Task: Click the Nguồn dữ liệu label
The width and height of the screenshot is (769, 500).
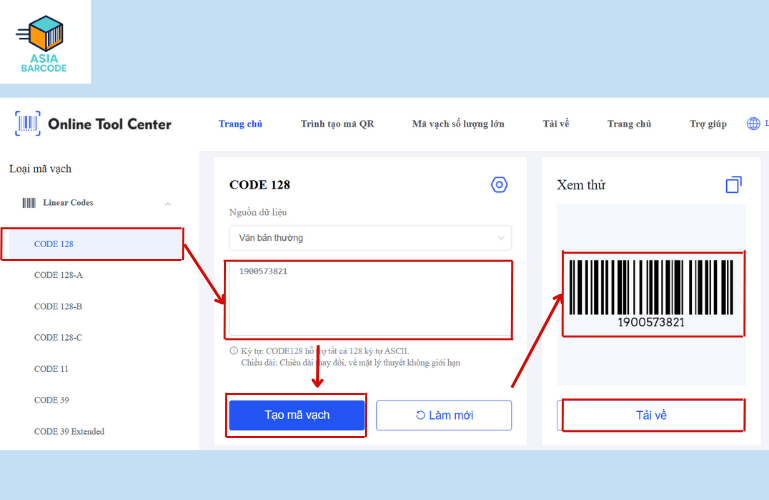Action: point(258,212)
